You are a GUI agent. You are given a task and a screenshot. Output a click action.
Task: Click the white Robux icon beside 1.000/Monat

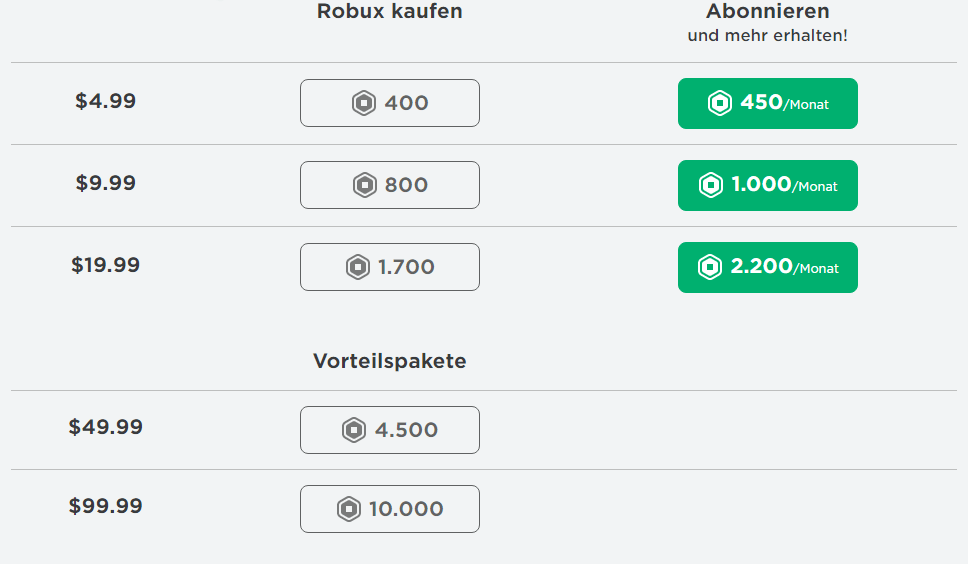coord(711,185)
